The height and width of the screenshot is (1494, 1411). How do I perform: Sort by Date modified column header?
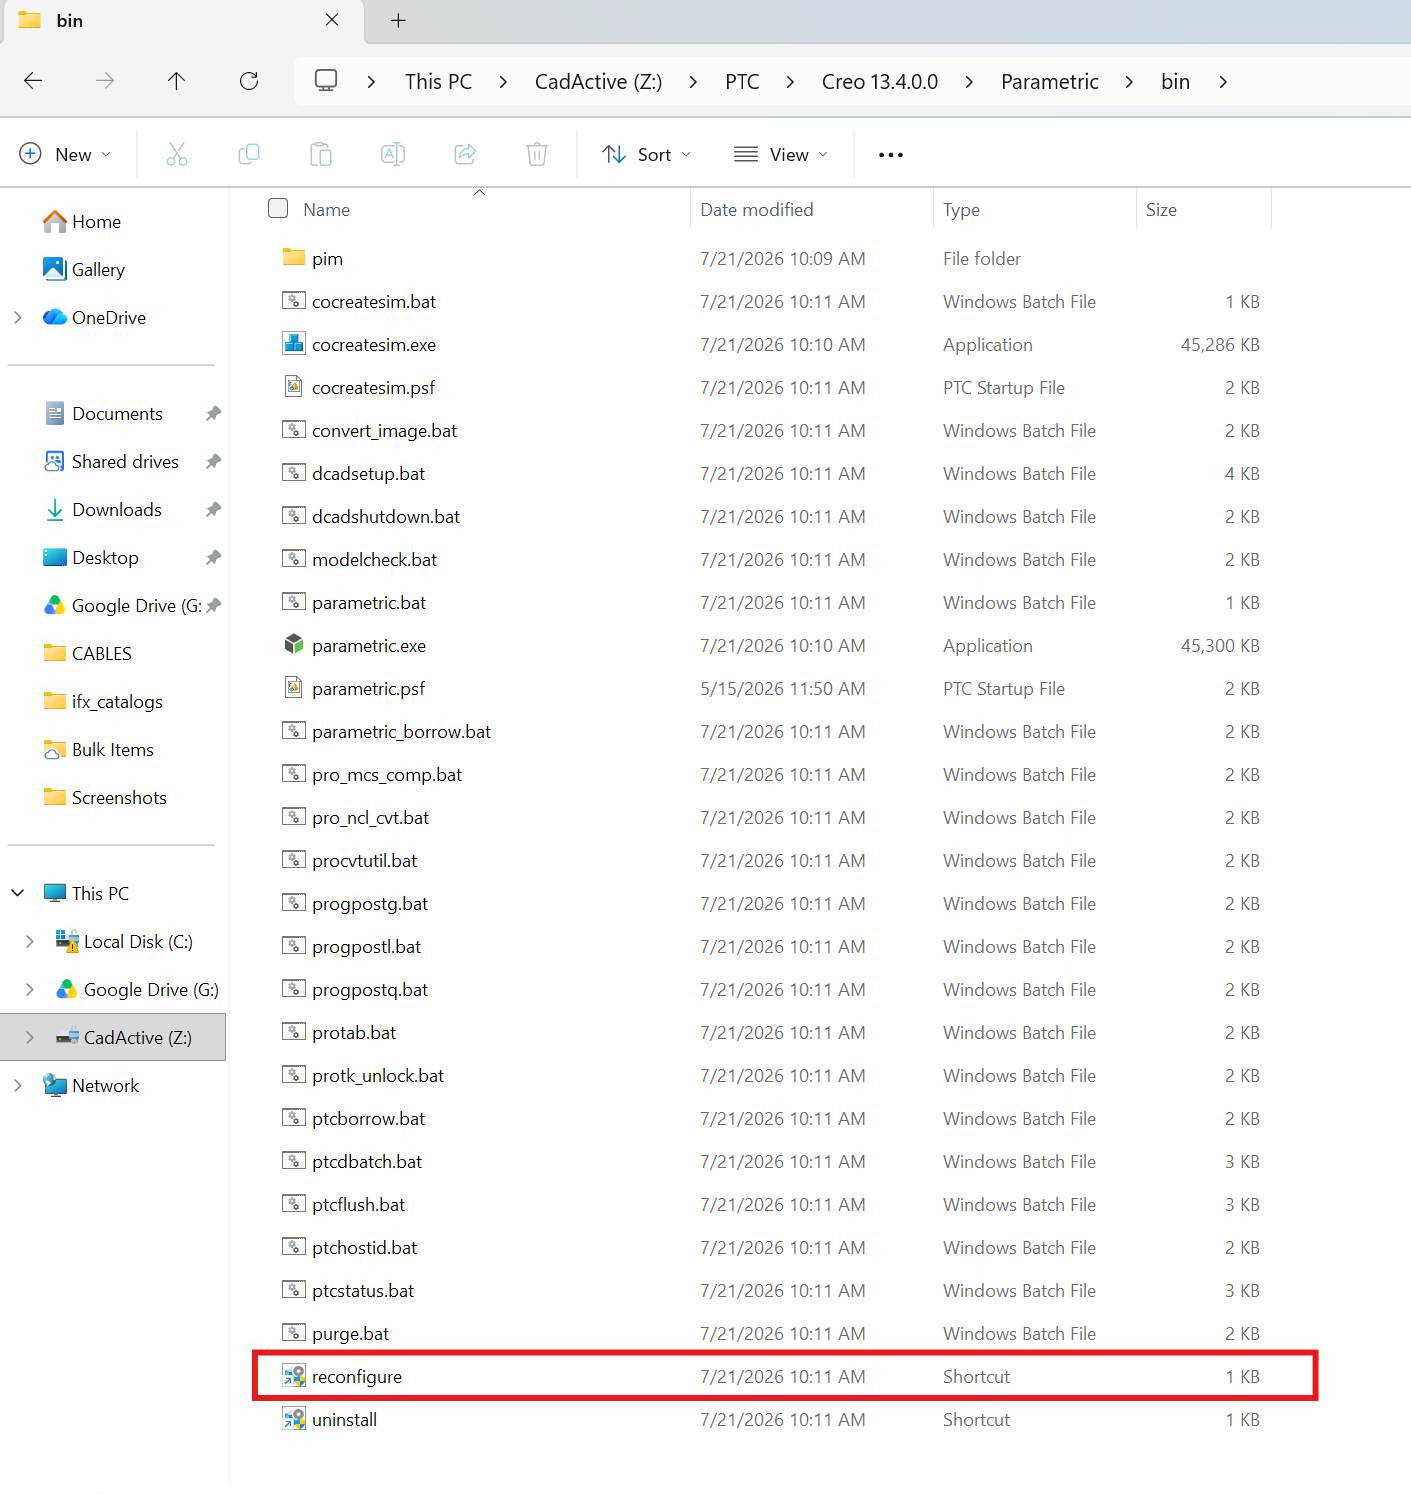[757, 209]
